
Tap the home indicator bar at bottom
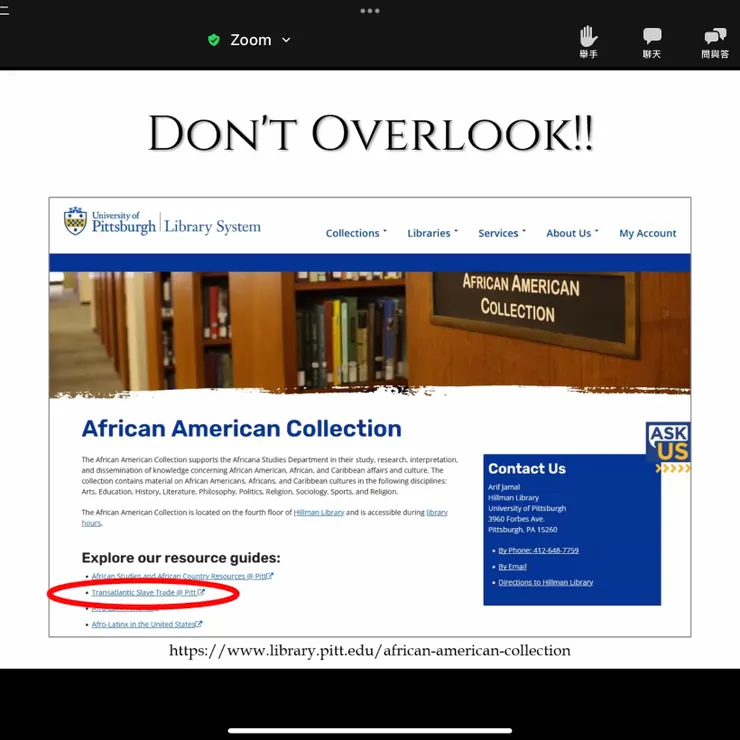(370, 731)
